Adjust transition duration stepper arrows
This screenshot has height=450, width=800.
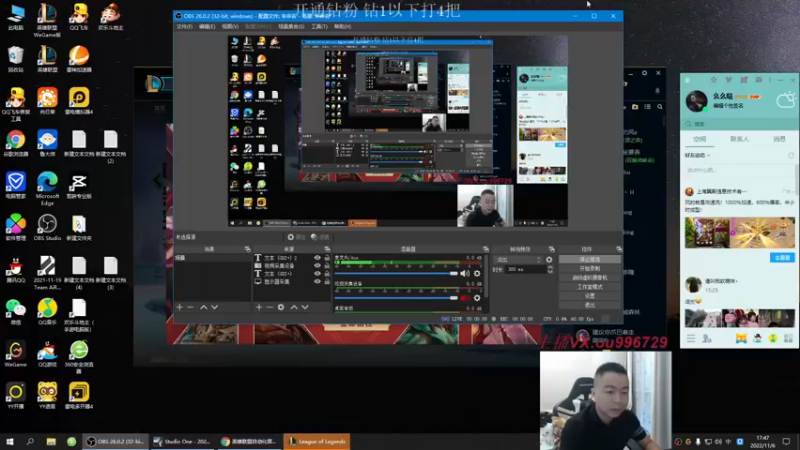click(550, 269)
